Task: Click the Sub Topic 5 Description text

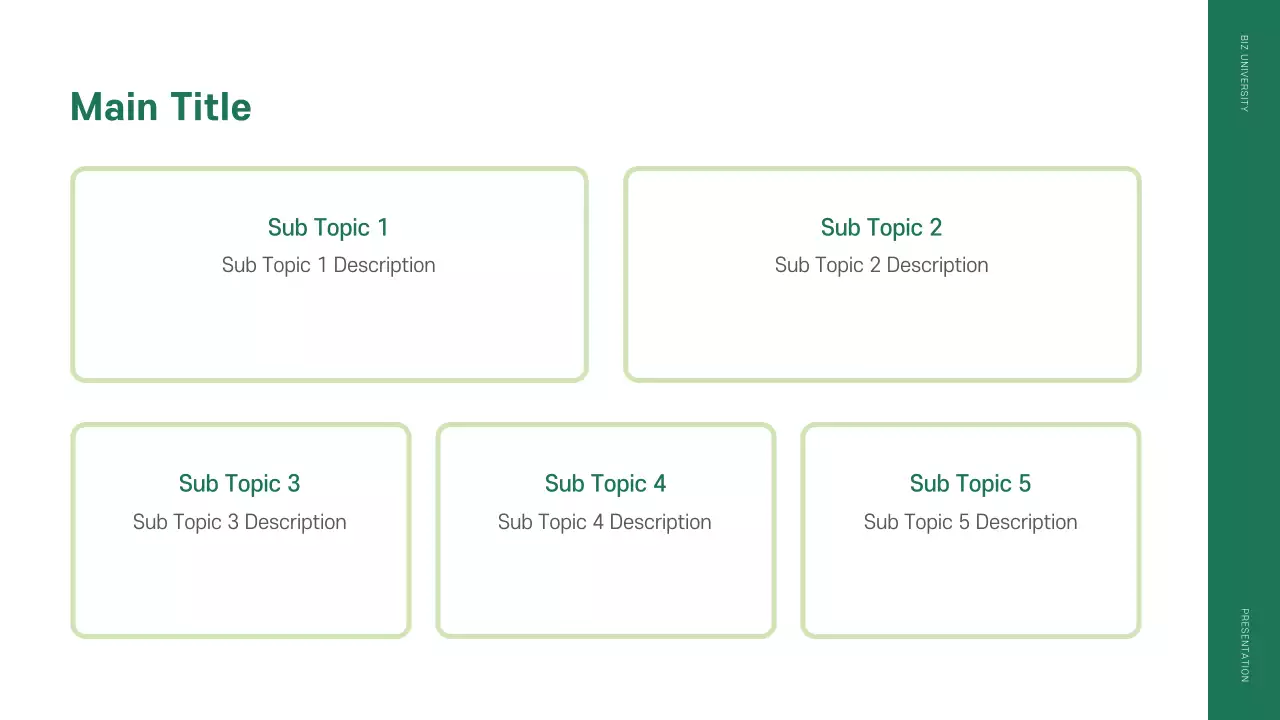Action: [x=970, y=522]
